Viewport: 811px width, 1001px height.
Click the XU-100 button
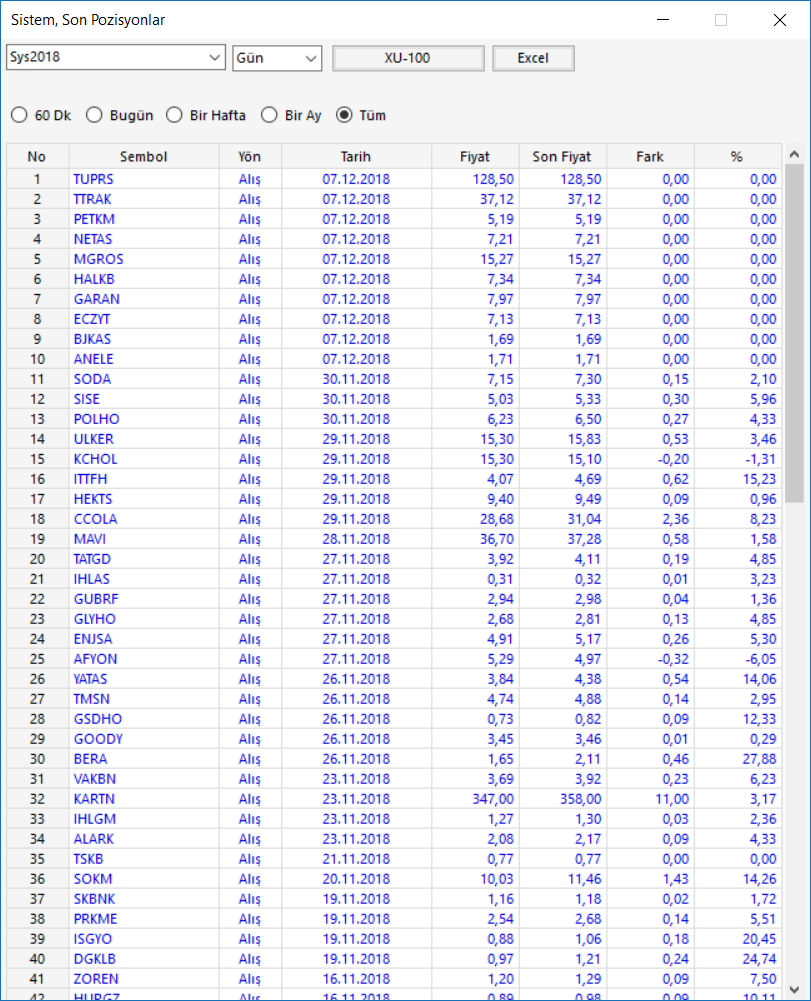pyautogui.click(x=408, y=58)
